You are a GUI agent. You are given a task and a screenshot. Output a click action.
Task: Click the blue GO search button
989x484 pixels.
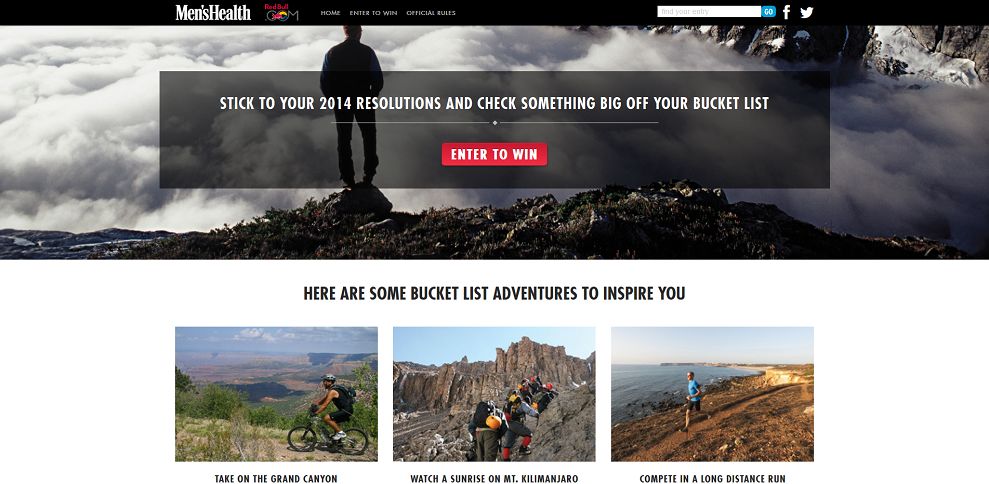(768, 11)
